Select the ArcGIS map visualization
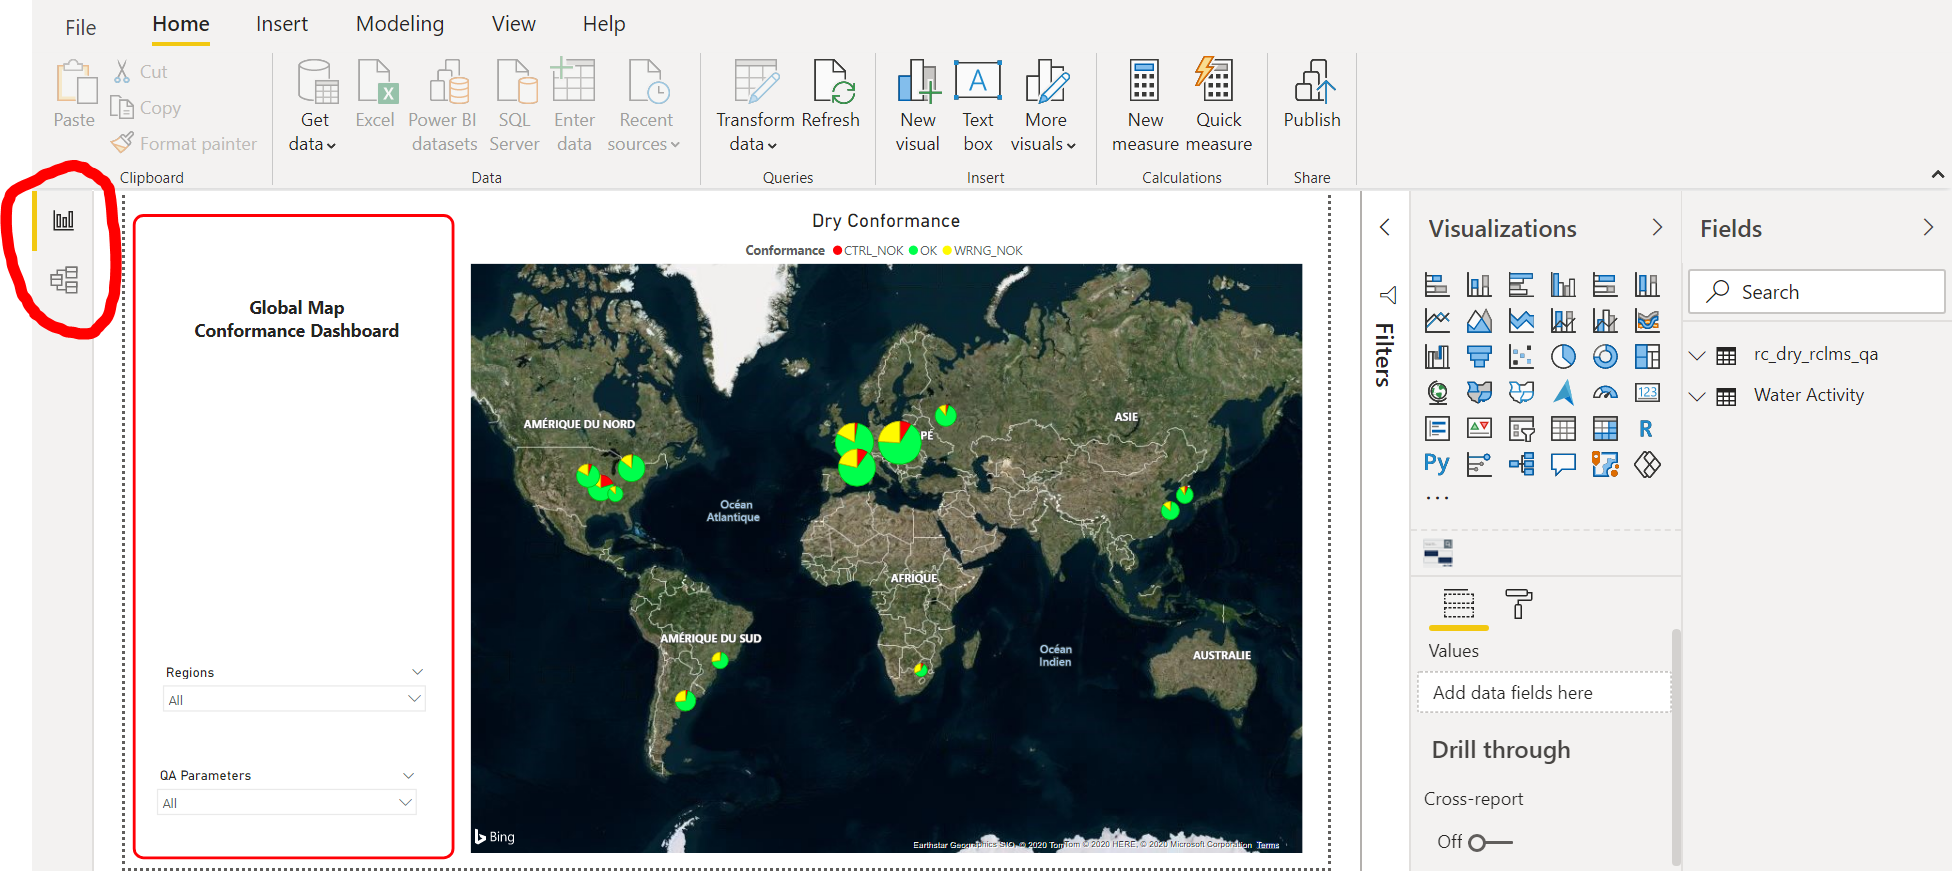The height and width of the screenshot is (871, 1952). point(1605,464)
